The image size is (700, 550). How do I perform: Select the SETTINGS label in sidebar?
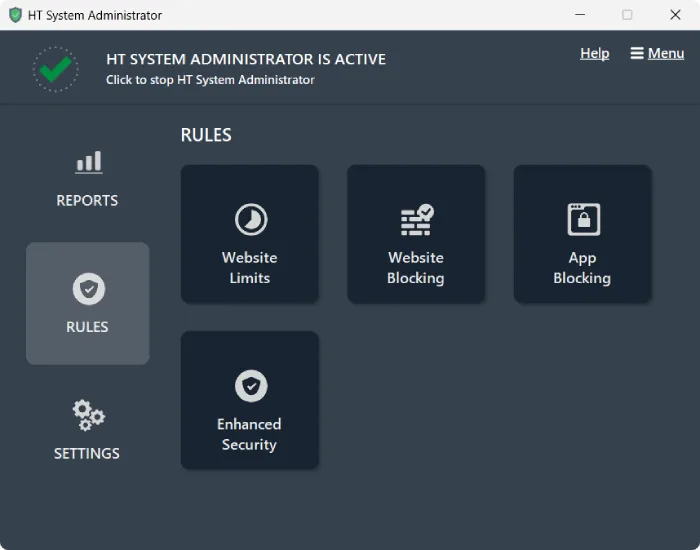[87, 454]
